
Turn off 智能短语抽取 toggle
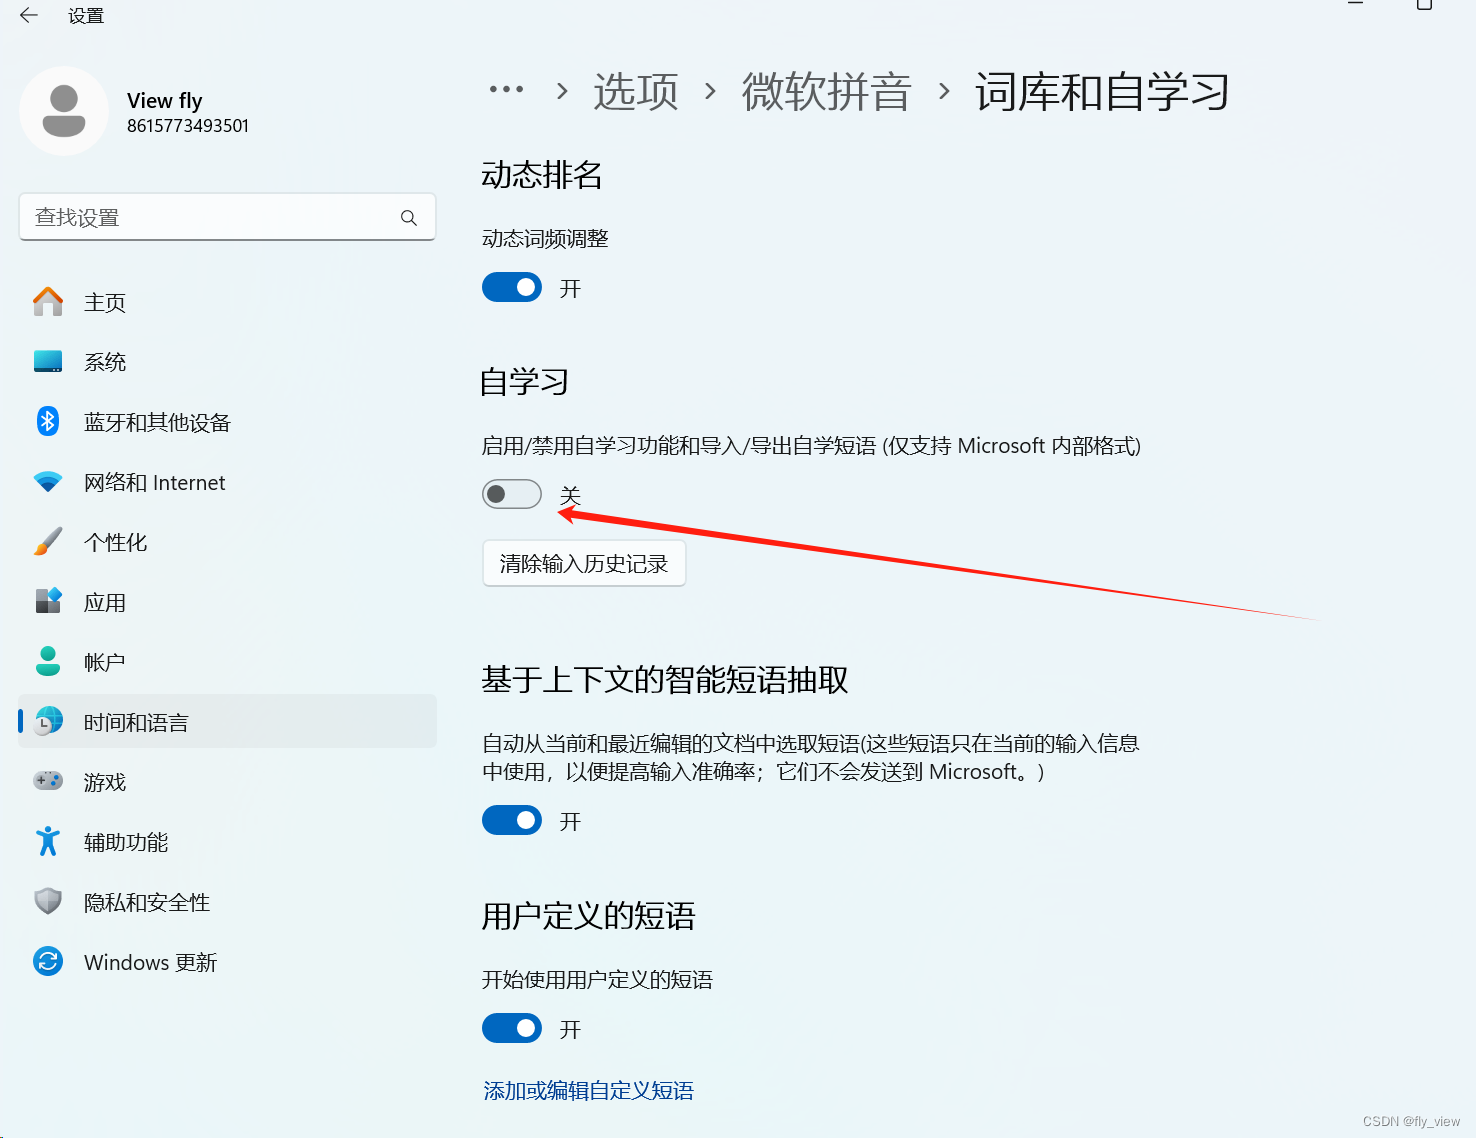click(x=512, y=821)
